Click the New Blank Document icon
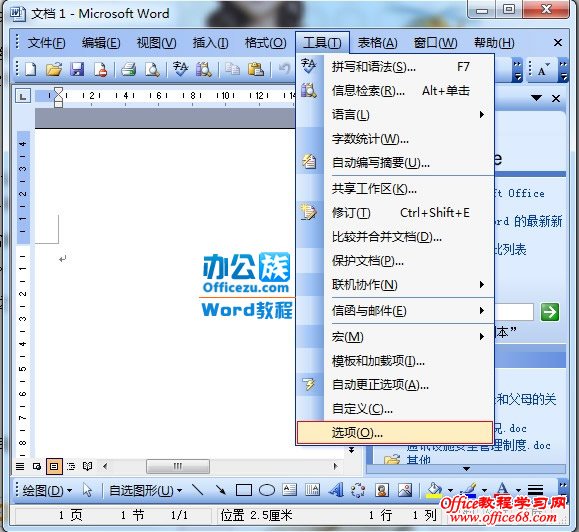Screen dimensions: 579x532 coord(31,69)
